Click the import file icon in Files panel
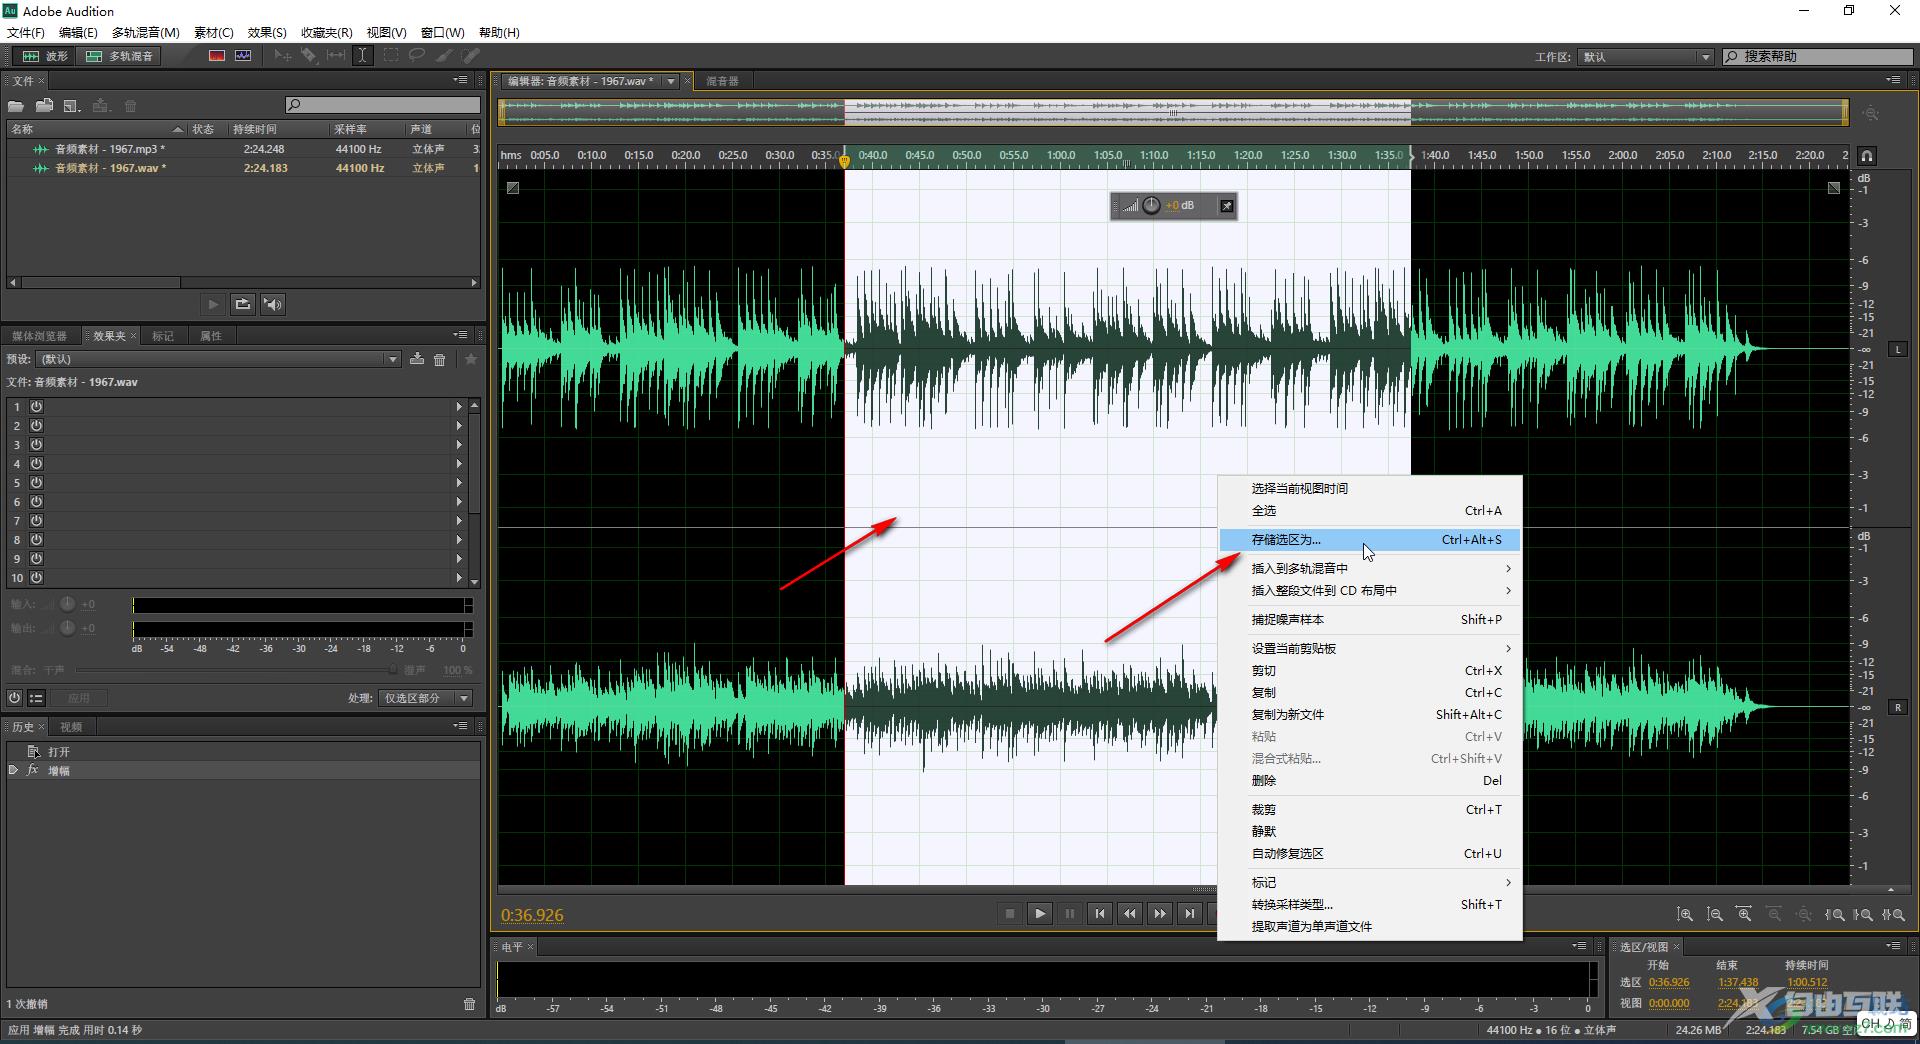Image resolution: width=1920 pixels, height=1044 pixels. click(44, 106)
